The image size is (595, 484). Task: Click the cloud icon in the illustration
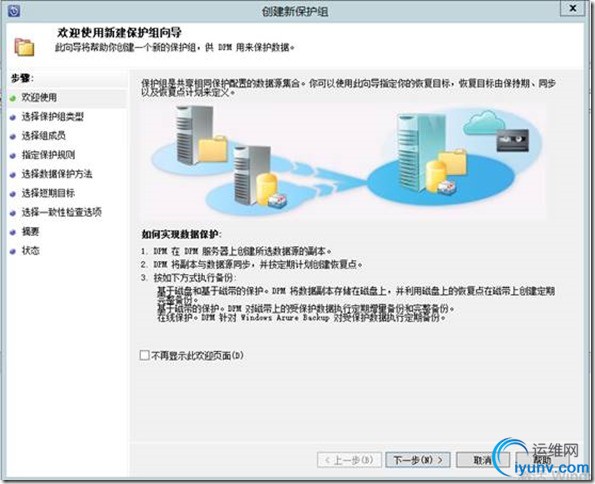tap(484, 123)
